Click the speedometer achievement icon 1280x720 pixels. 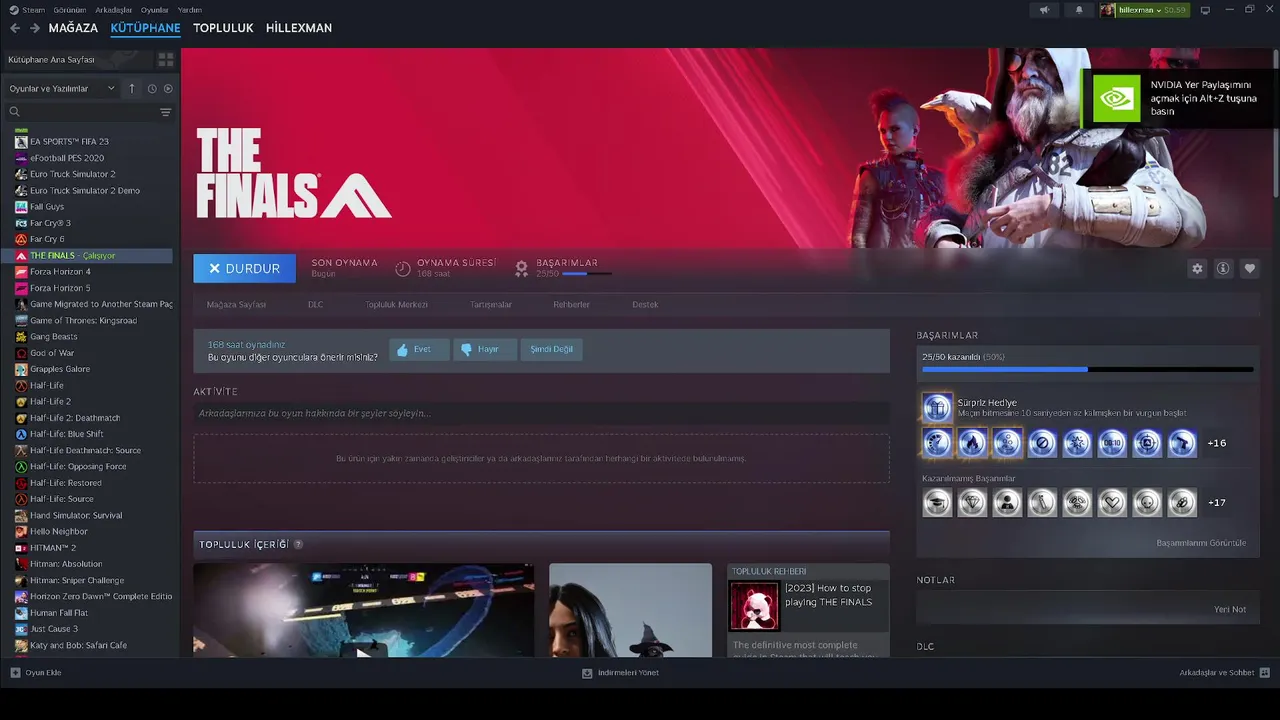tap(937, 443)
